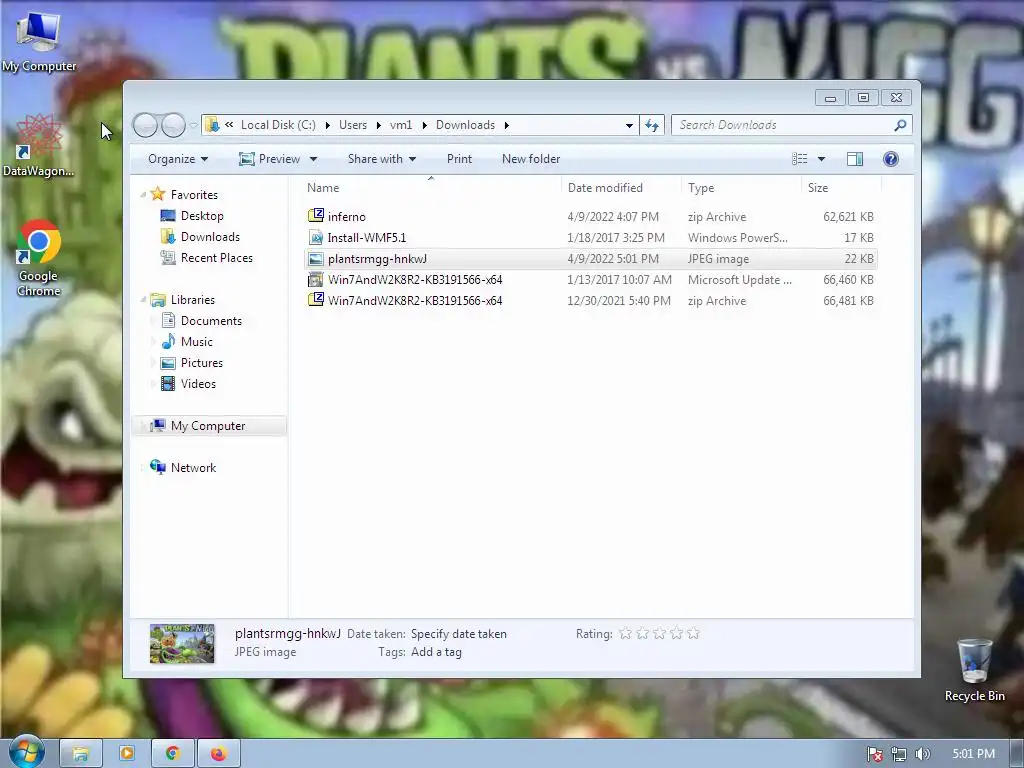Create a New folder
This screenshot has width=1024, height=768.
point(531,159)
